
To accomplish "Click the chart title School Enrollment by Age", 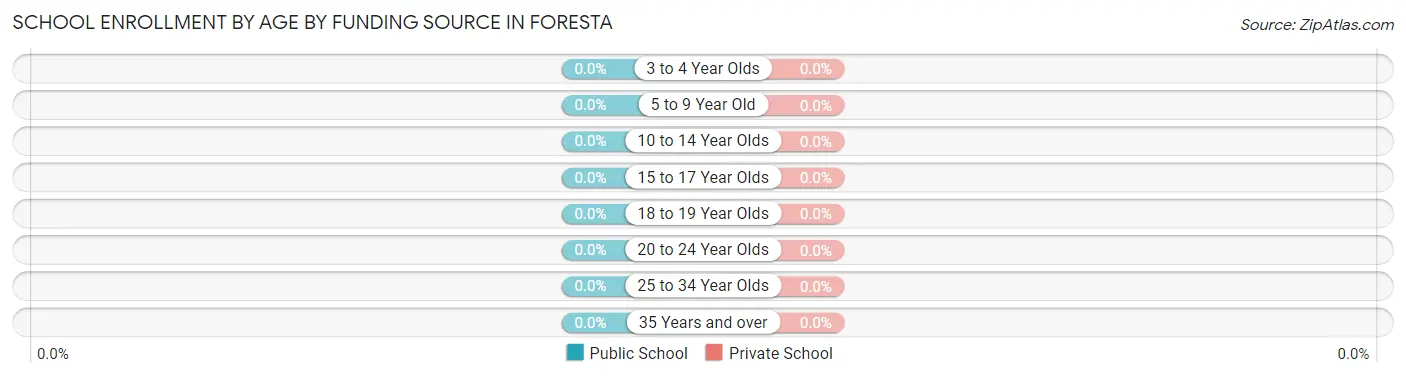I will pos(312,21).
